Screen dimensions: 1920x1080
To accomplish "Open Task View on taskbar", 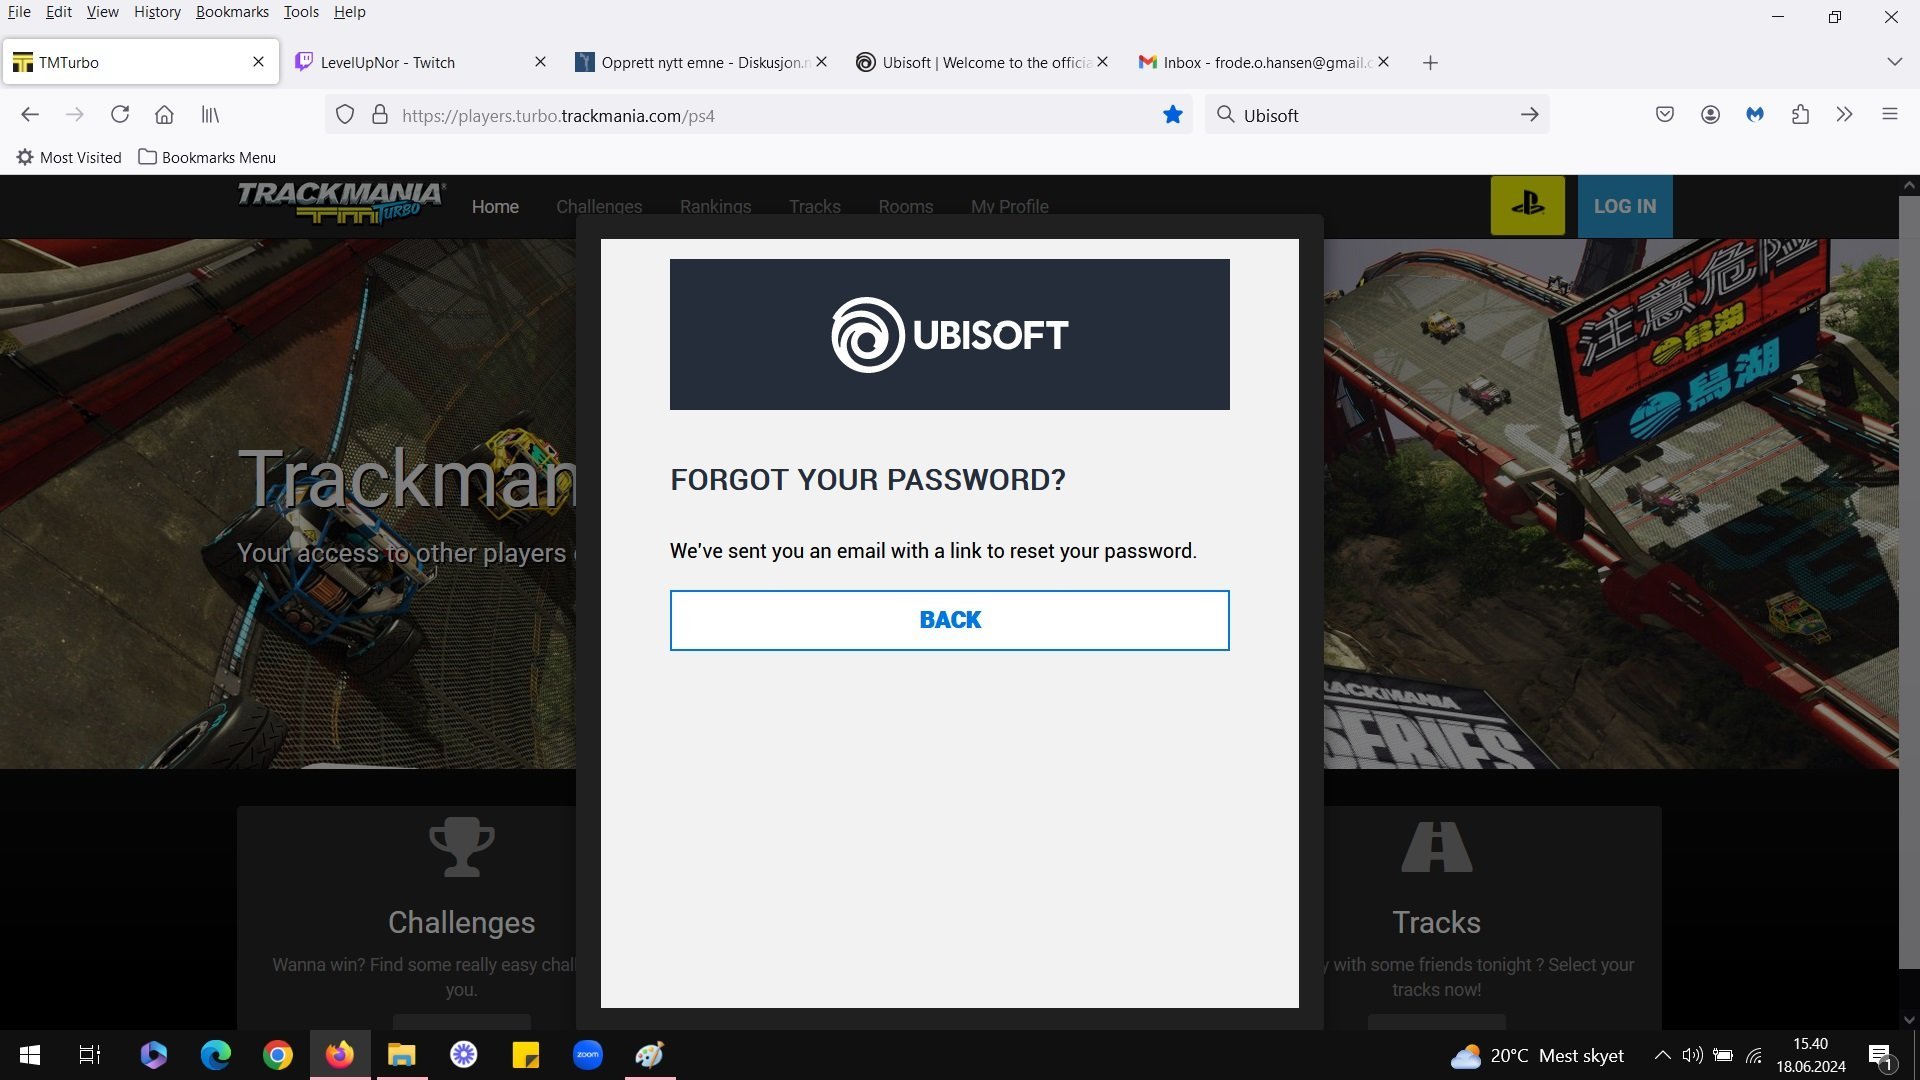I will coord(90,1055).
